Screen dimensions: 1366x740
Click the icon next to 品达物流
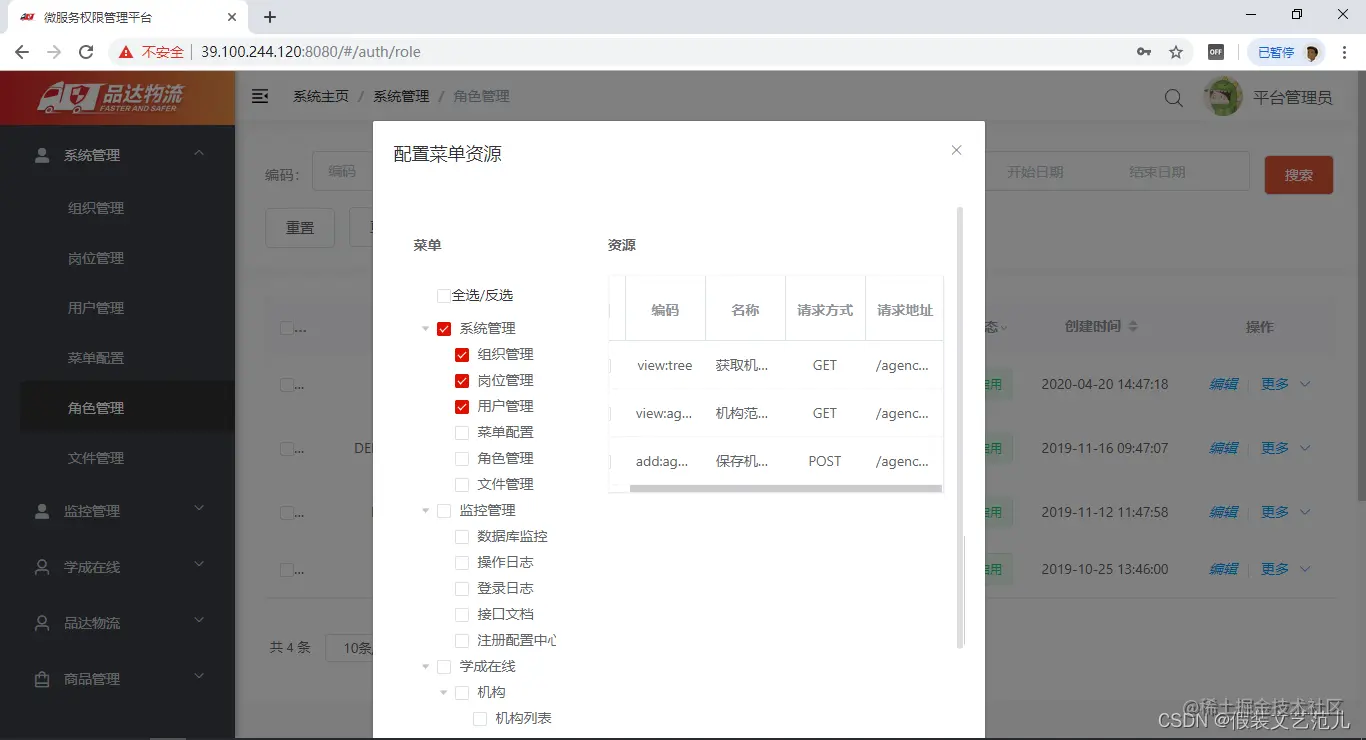[41, 623]
